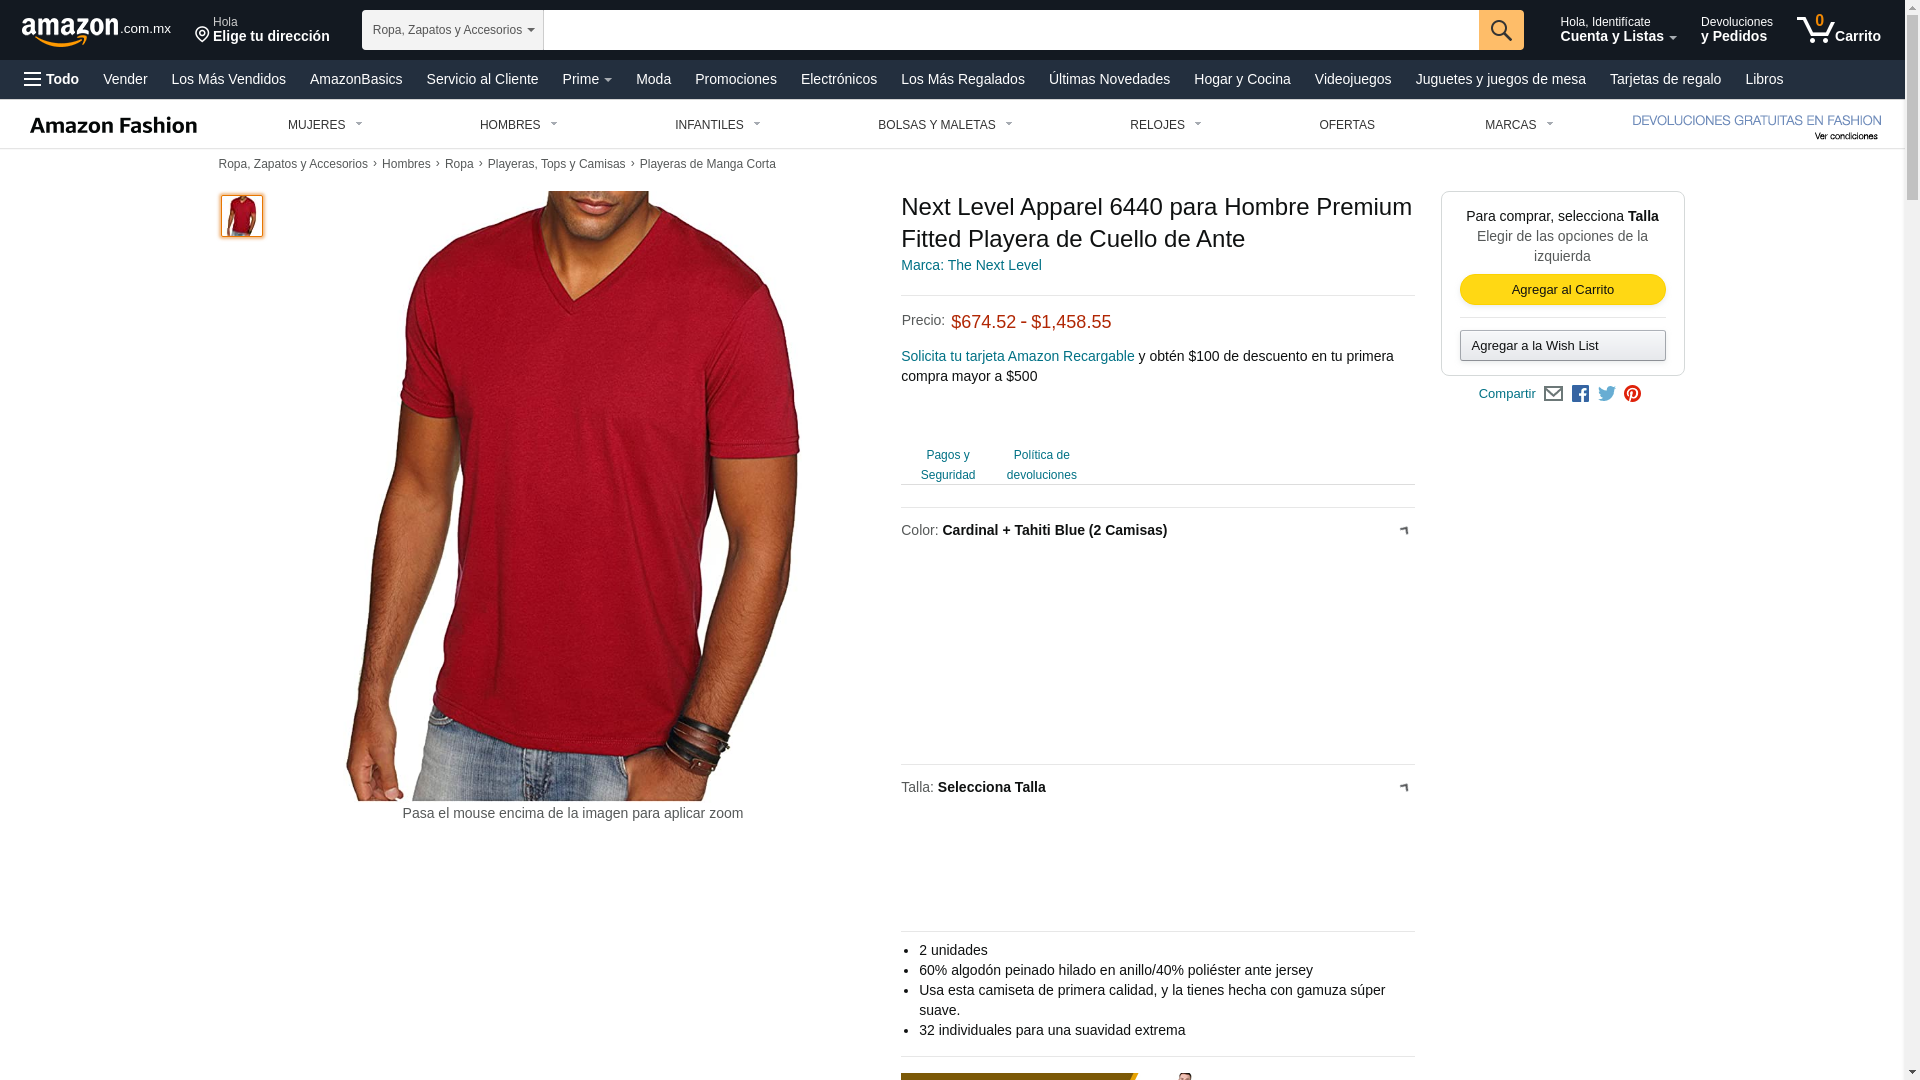The width and height of the screenshot is (1920, 1080).
Task: Focus the Amazon search text field
Action: 1011,30
